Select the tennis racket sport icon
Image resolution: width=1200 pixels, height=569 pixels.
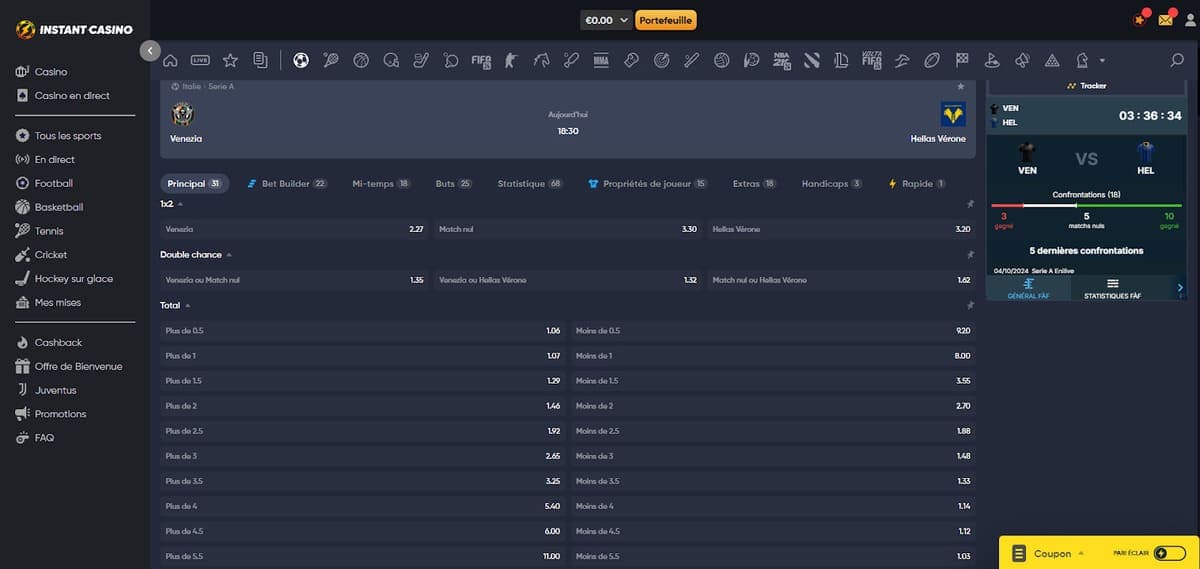[x=331, y=60]
